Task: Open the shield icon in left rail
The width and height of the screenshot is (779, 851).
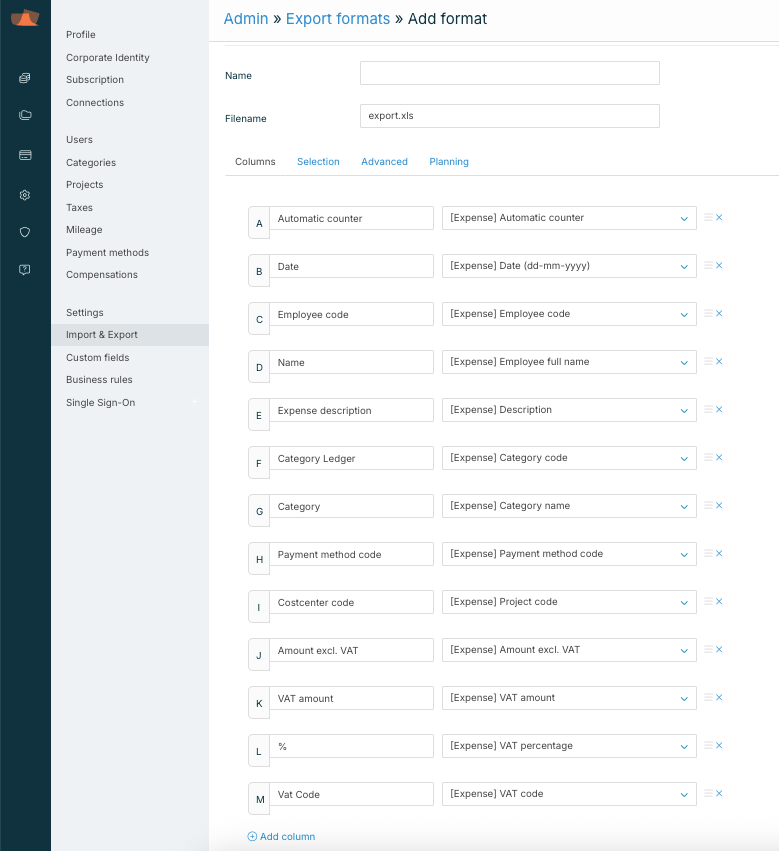Action: point(25,232)
